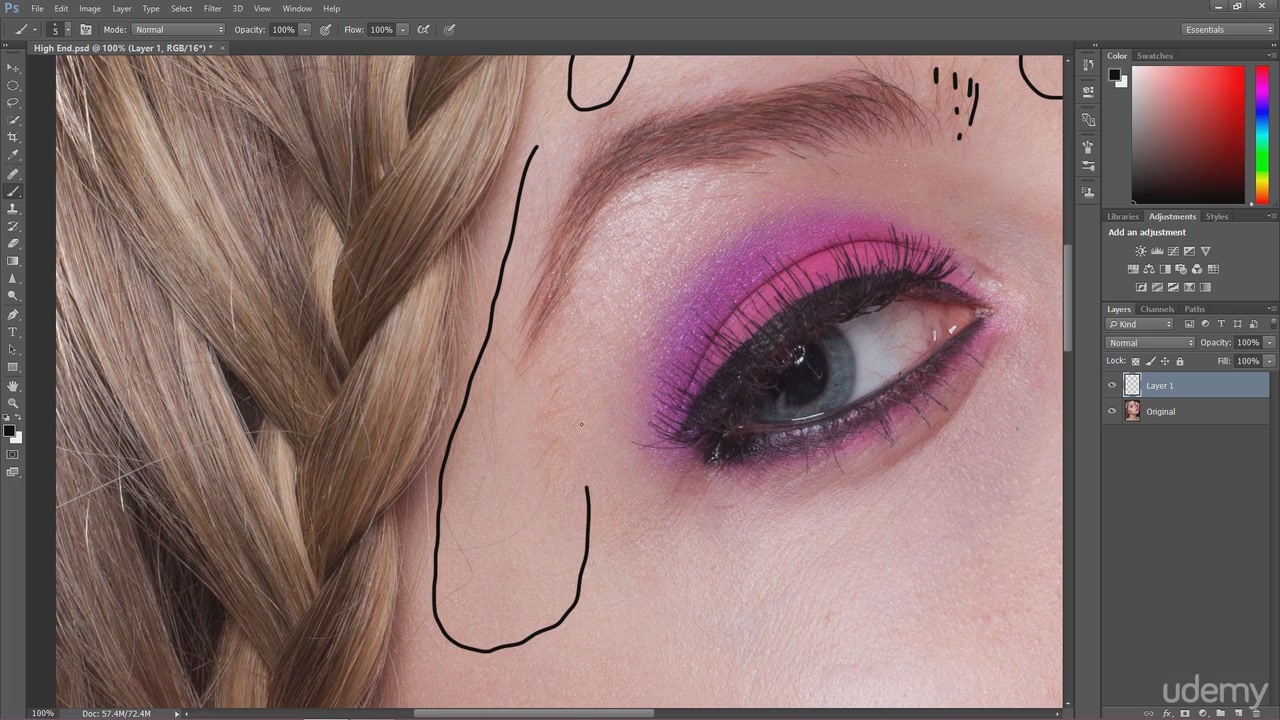The height and width of the screenshot is (720, 1280).
Task: Toggle pressure for size button
Action: pyautogui.click(x=450, y=30)
